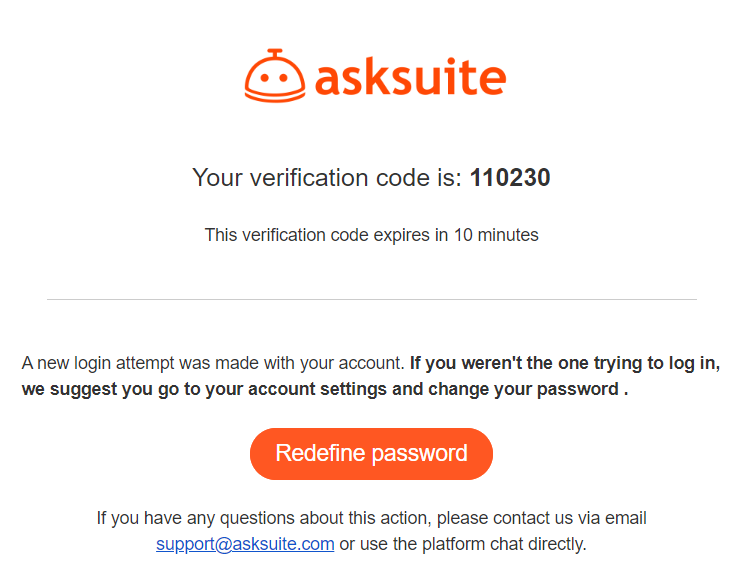729x575 pixels.
Task: Click 'A new login attempt was made' sentence
Action: [212, 363]
